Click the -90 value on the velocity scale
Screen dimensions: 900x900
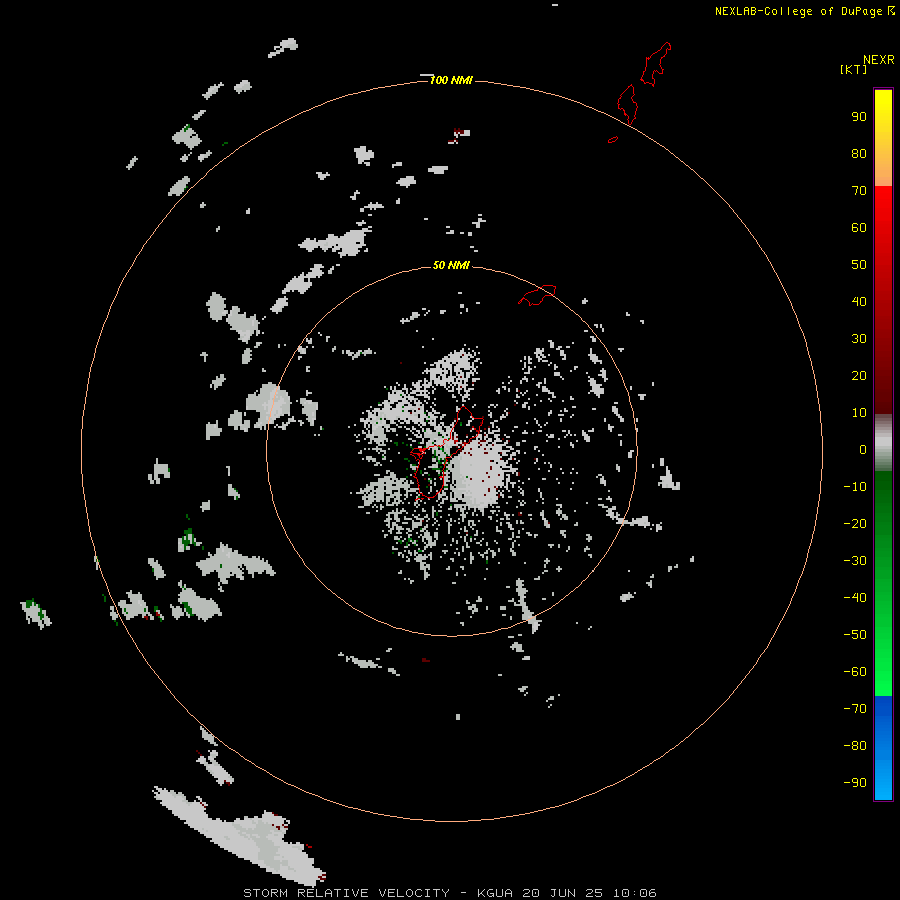click(x=855, y=783)
